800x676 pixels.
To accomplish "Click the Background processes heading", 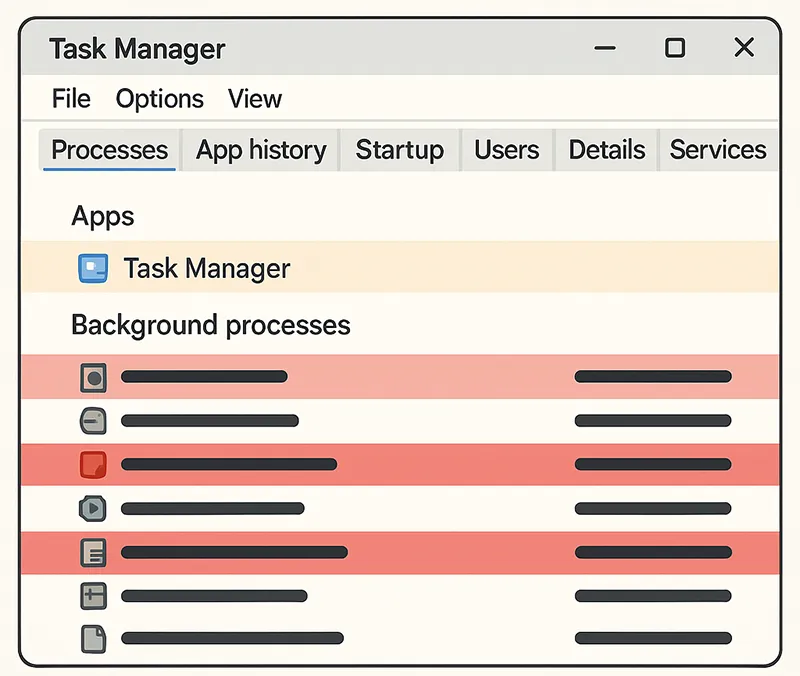I will [211, 325].
